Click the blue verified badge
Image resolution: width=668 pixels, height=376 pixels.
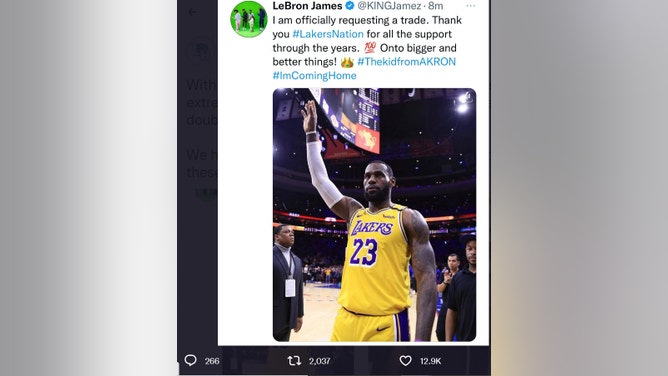[350, 6]
